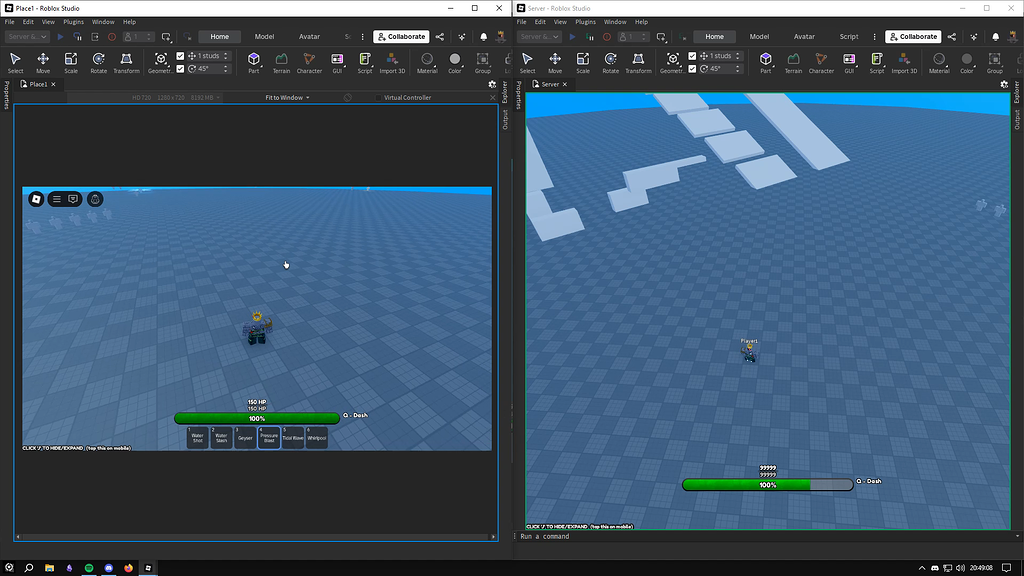Viewport: 1024px width, 576px height.
Task: Select the Tidal Wave ability slot
Action: 293,437
